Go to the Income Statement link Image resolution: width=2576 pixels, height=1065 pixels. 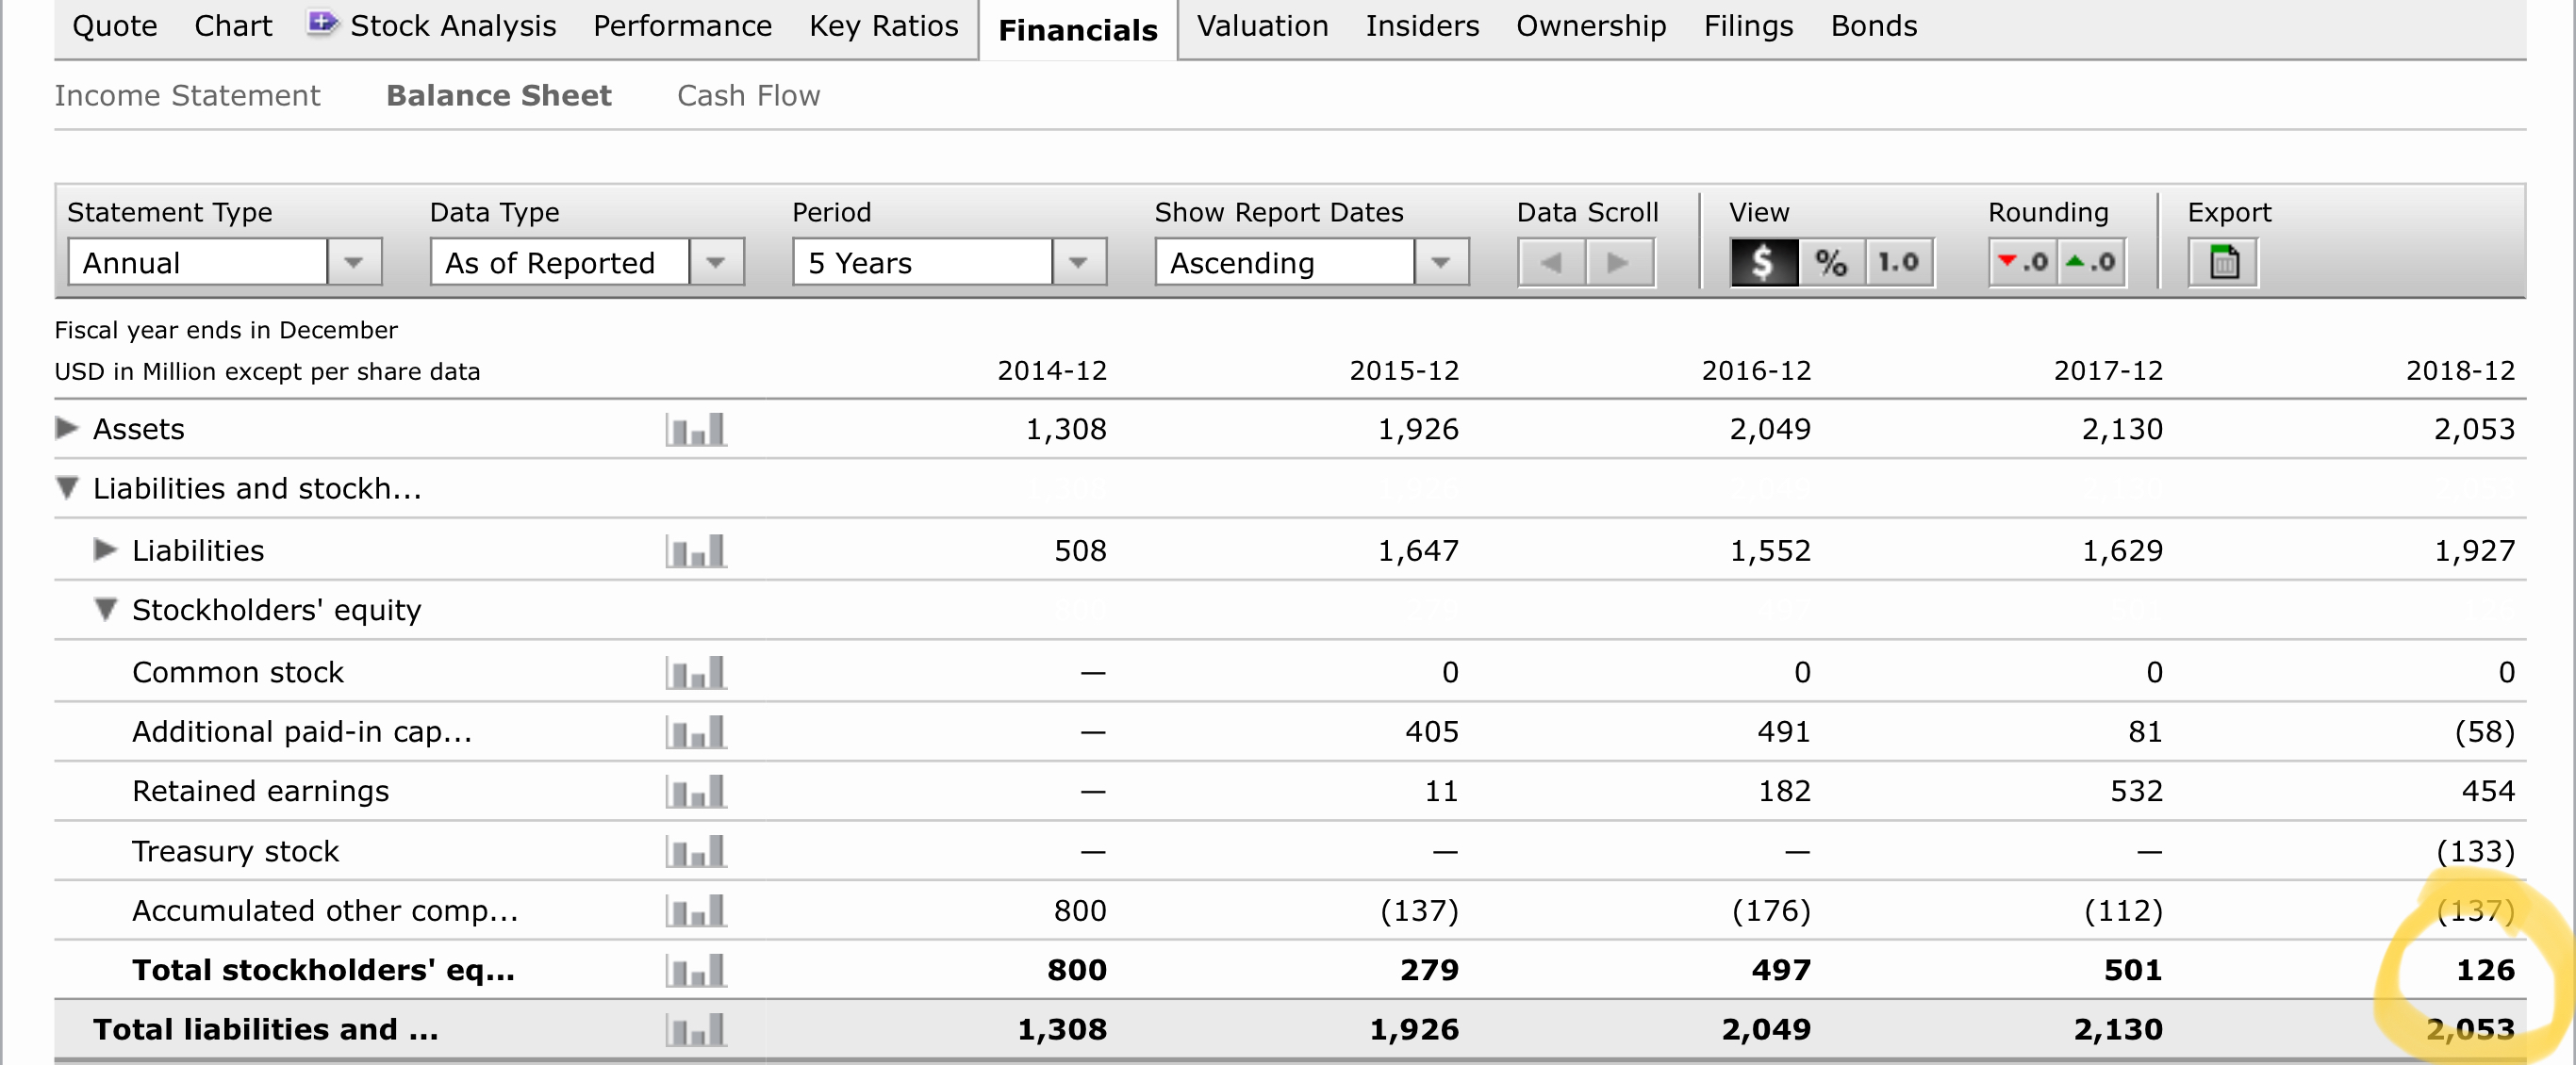tap(187, 96)
